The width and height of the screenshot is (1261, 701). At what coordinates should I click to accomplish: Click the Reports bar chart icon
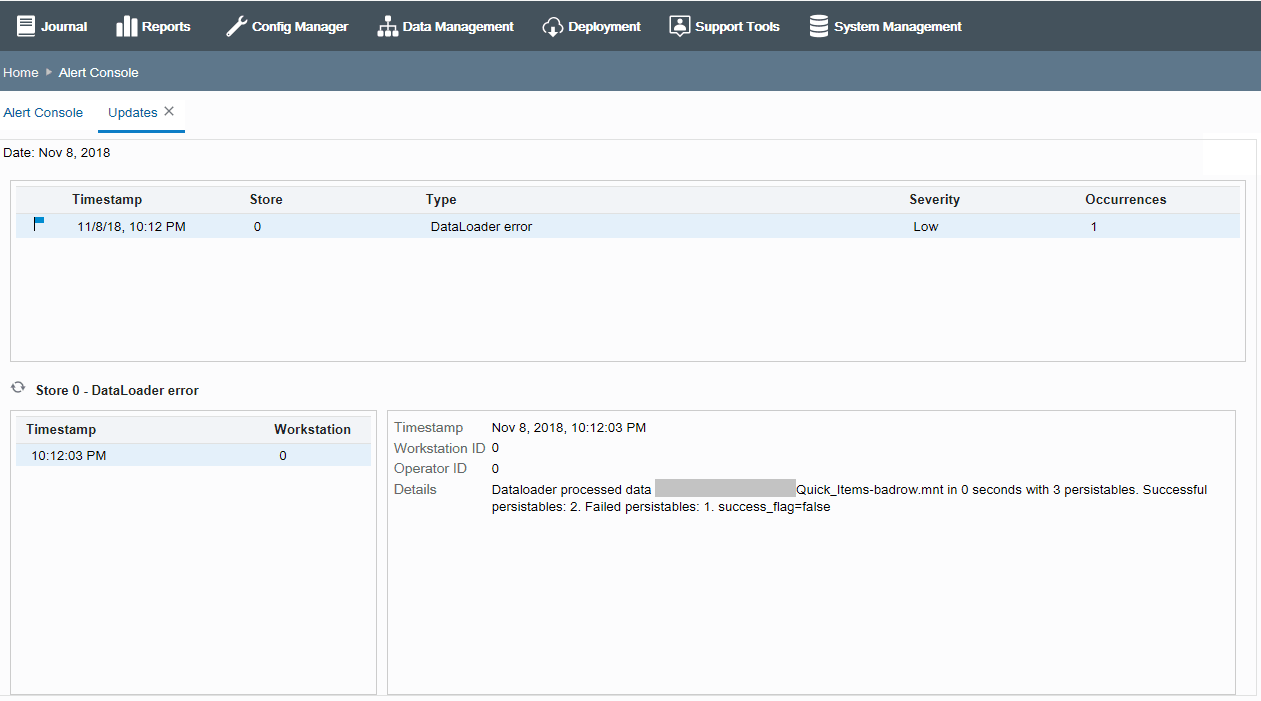127,26
